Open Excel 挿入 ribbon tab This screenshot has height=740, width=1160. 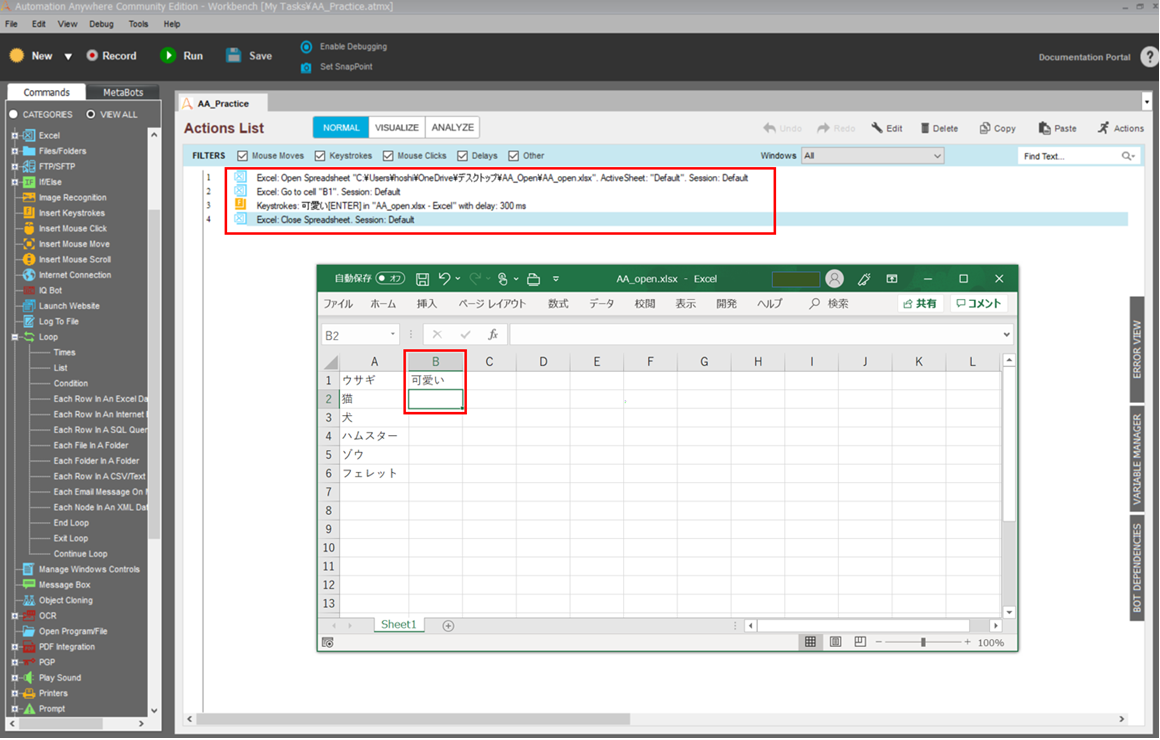tap(427, 304)
